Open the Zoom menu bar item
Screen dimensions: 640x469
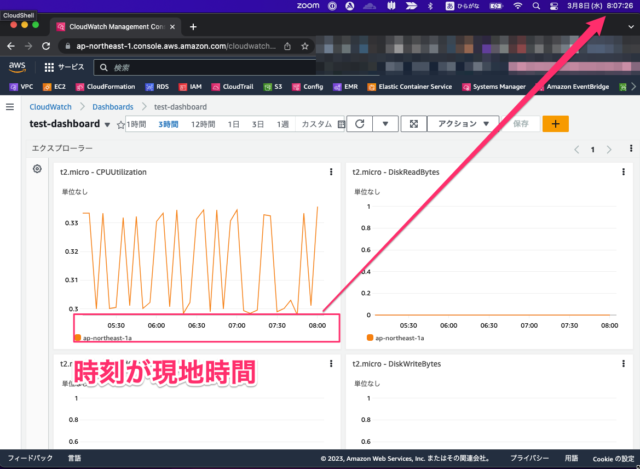(308, 6)
